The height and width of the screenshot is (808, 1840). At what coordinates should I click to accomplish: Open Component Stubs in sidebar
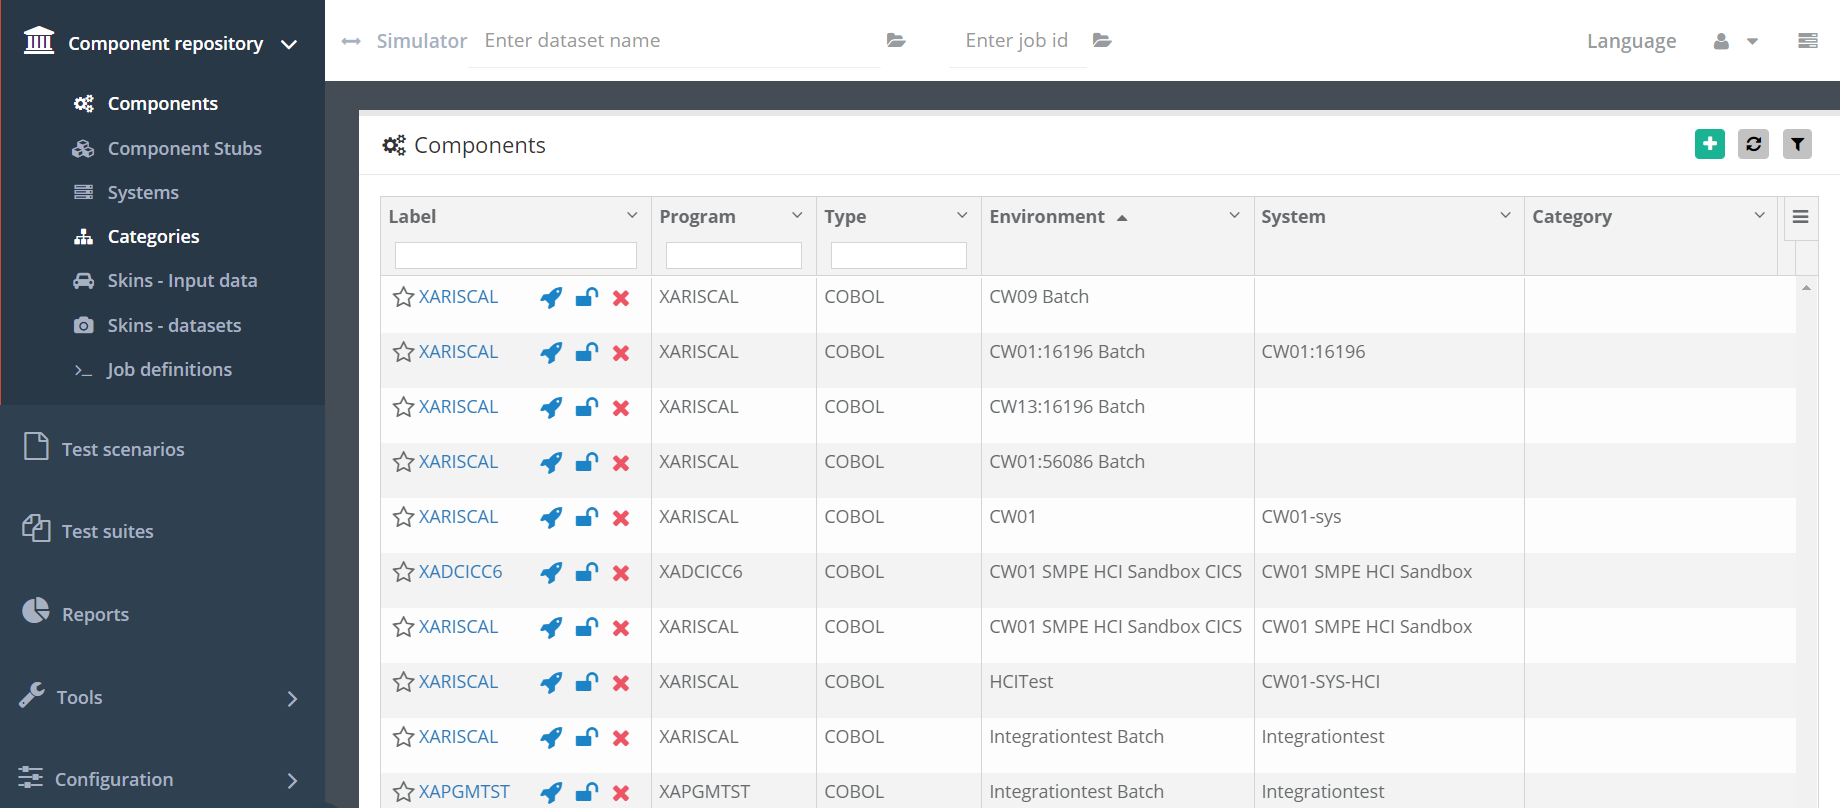click(185, 148)
